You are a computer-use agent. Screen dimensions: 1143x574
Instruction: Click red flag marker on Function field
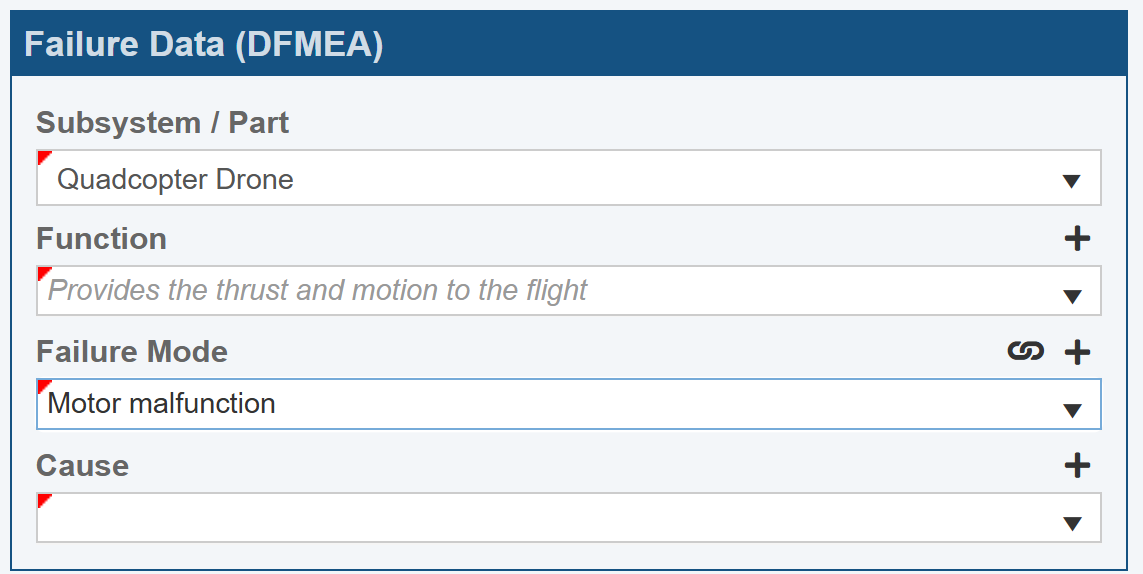[x=44, y=273]
